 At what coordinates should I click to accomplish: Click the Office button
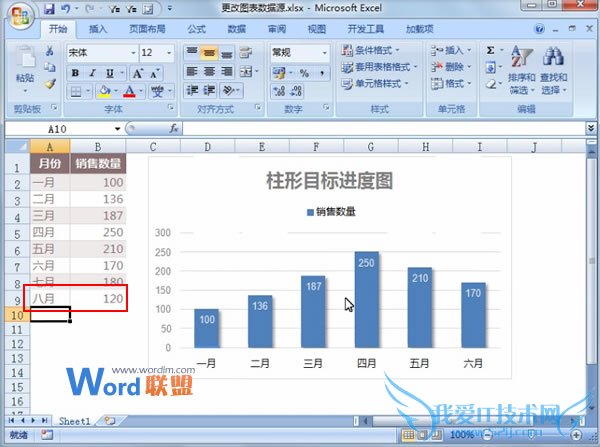point(21,16)
